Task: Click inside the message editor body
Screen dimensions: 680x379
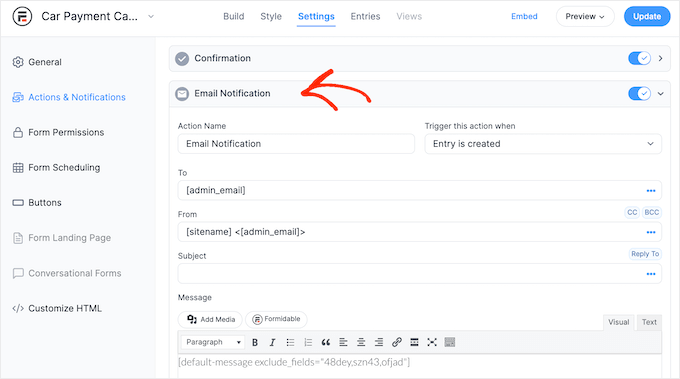Action: [x=420, y=366]
